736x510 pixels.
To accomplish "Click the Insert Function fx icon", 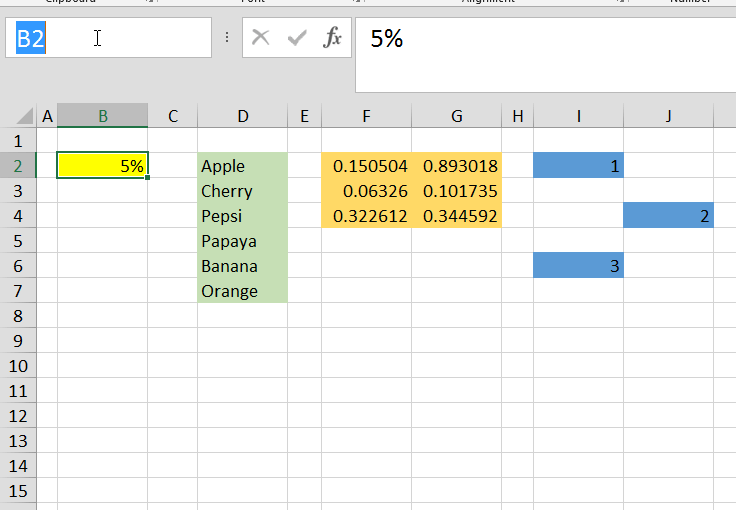I will tap(332, 38).
